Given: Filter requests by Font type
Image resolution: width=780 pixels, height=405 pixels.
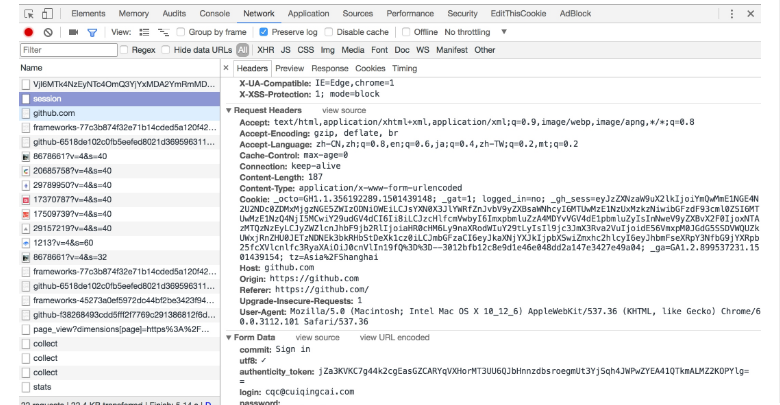Looking at the screenshot, I should [x=379, y=50].
